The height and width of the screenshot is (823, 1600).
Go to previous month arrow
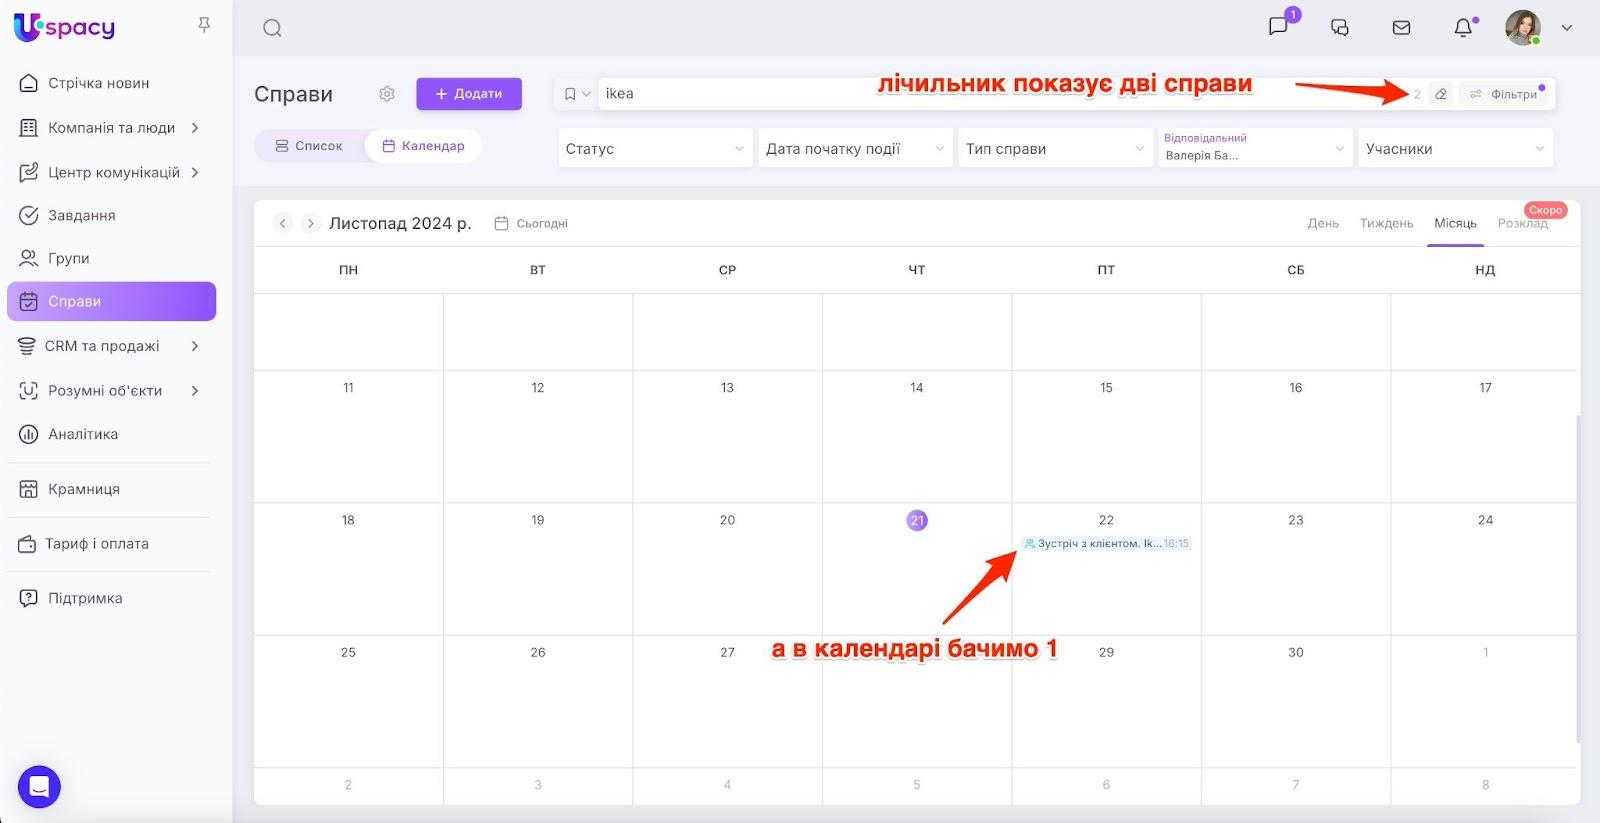[x=283, y=223]
